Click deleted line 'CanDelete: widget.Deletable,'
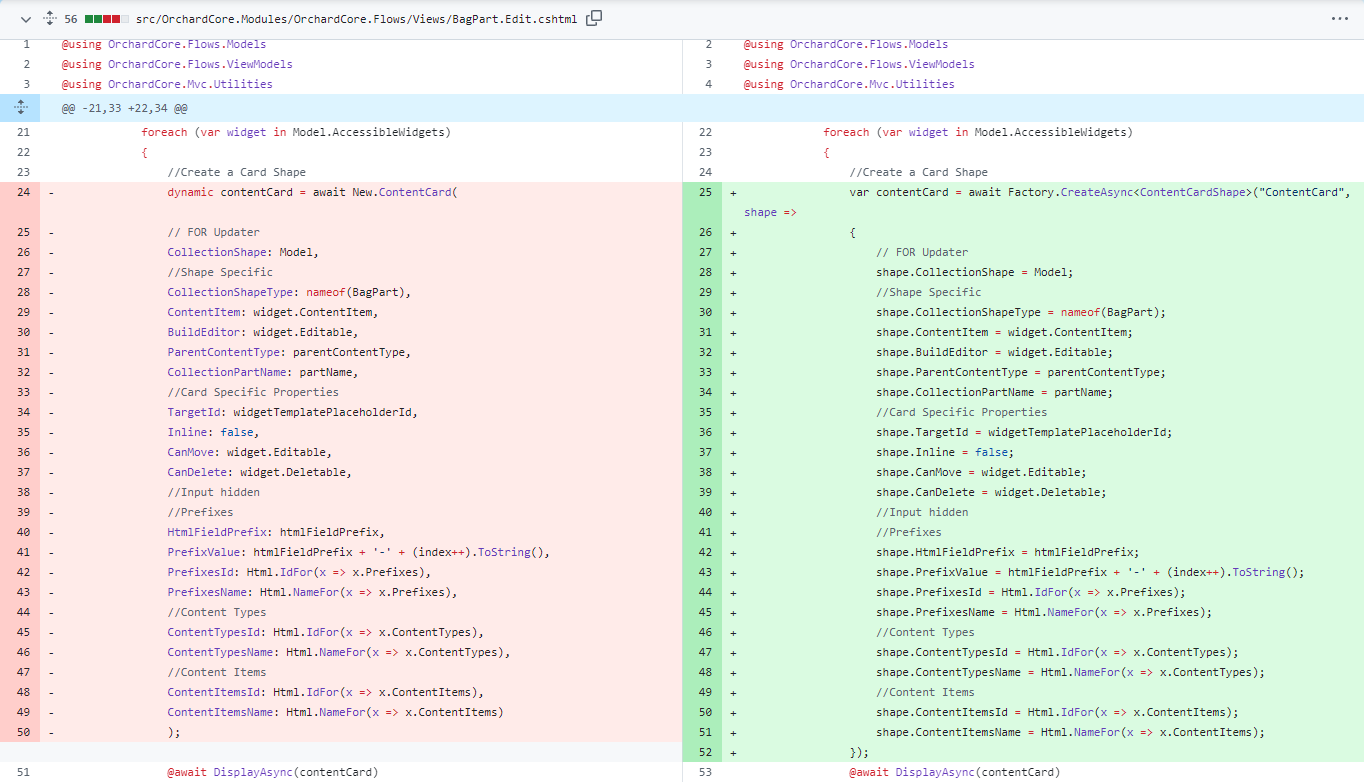This screenshot has width=1364, height=782. point(259,472)
